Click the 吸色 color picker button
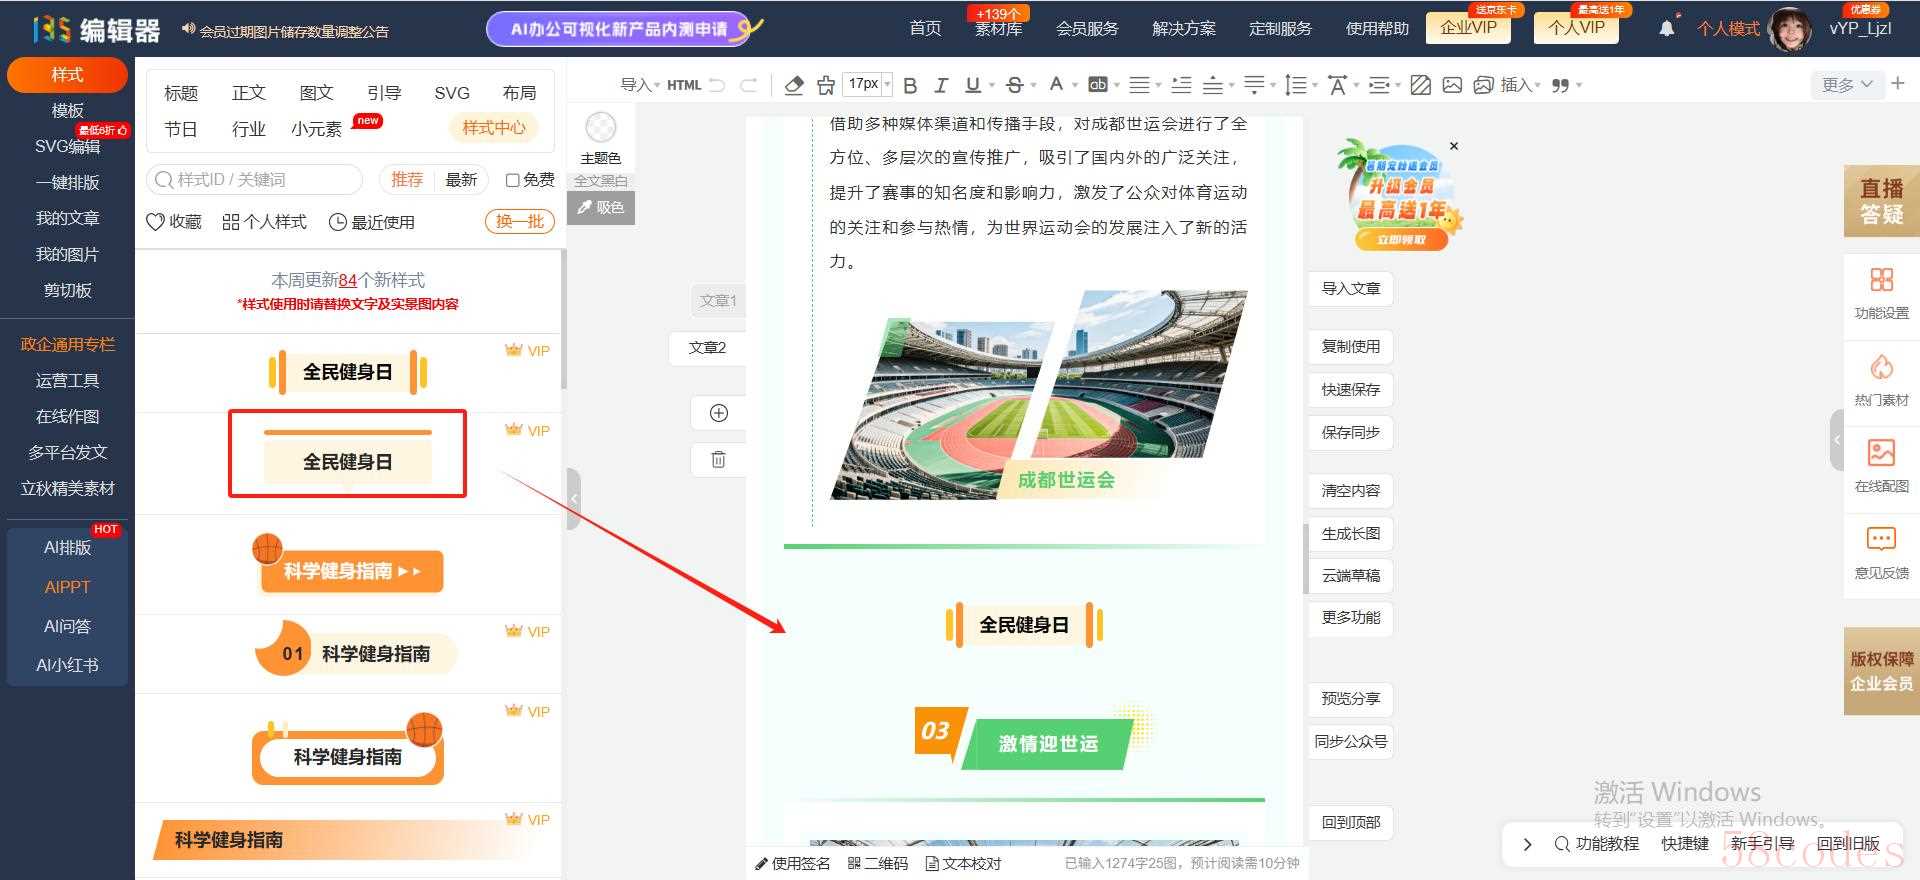The height and width of the screenshot is (880, 1920). coord(601,207)
